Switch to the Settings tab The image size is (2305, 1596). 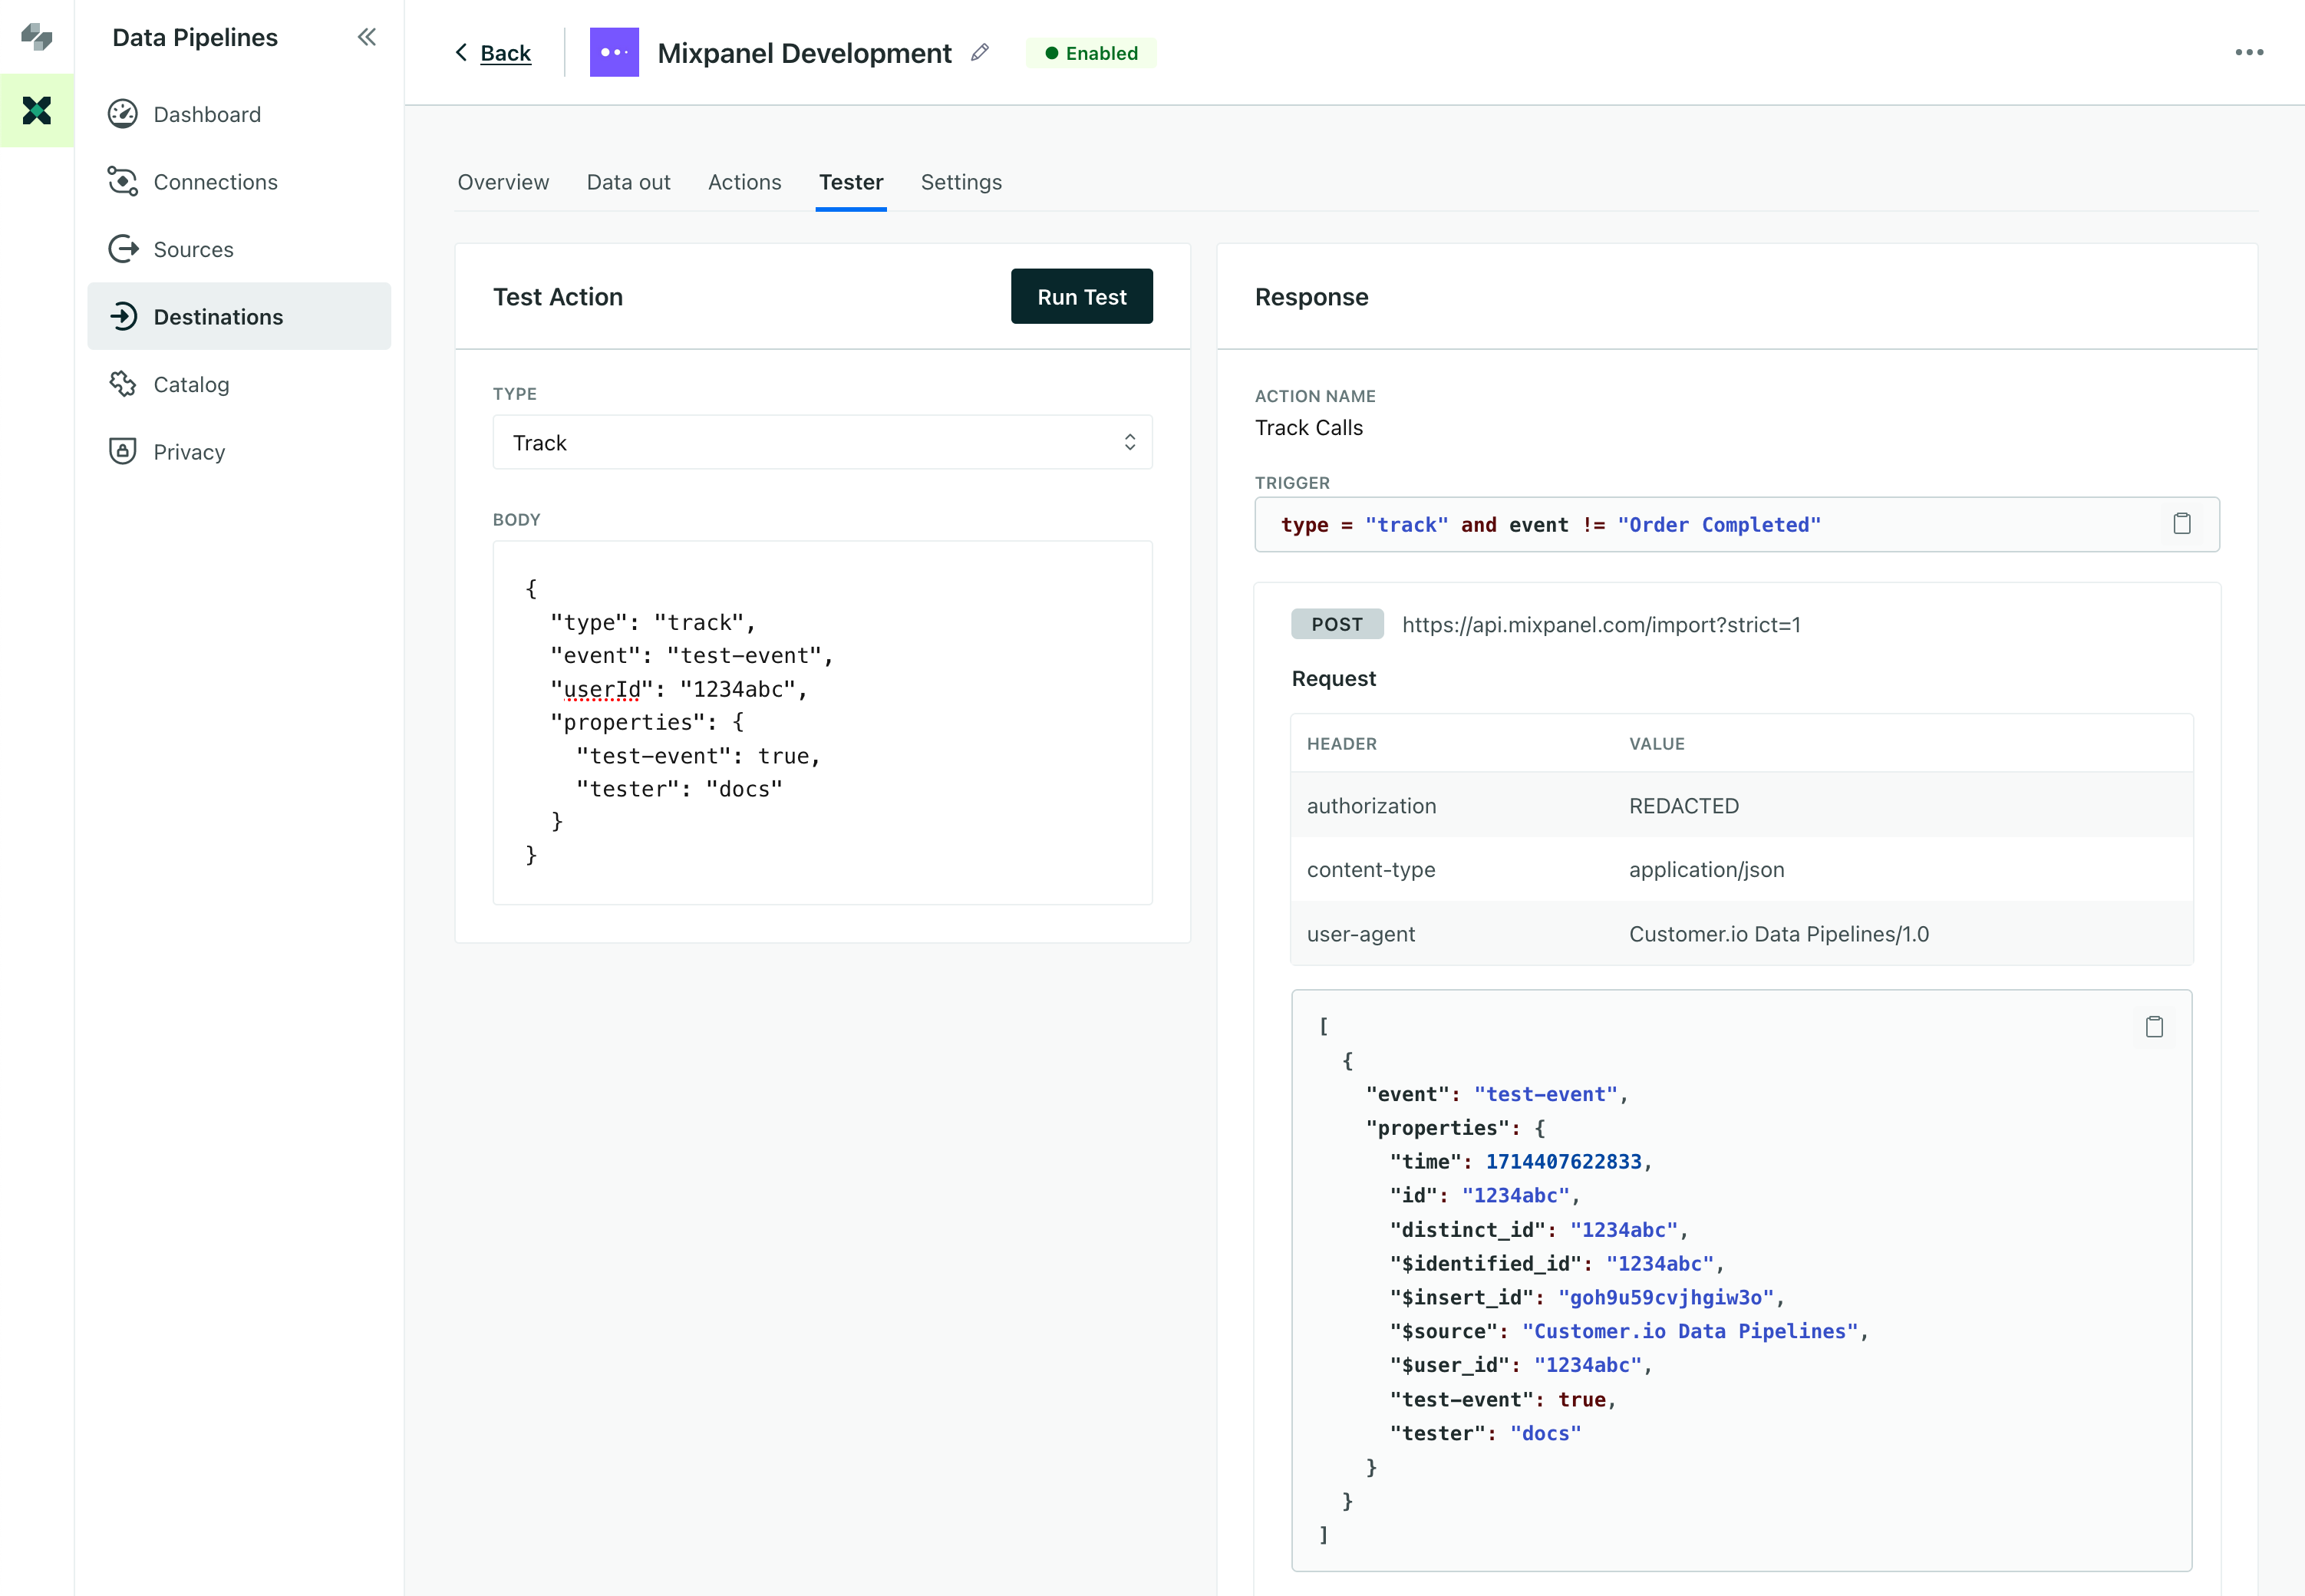tap(961, 182)
